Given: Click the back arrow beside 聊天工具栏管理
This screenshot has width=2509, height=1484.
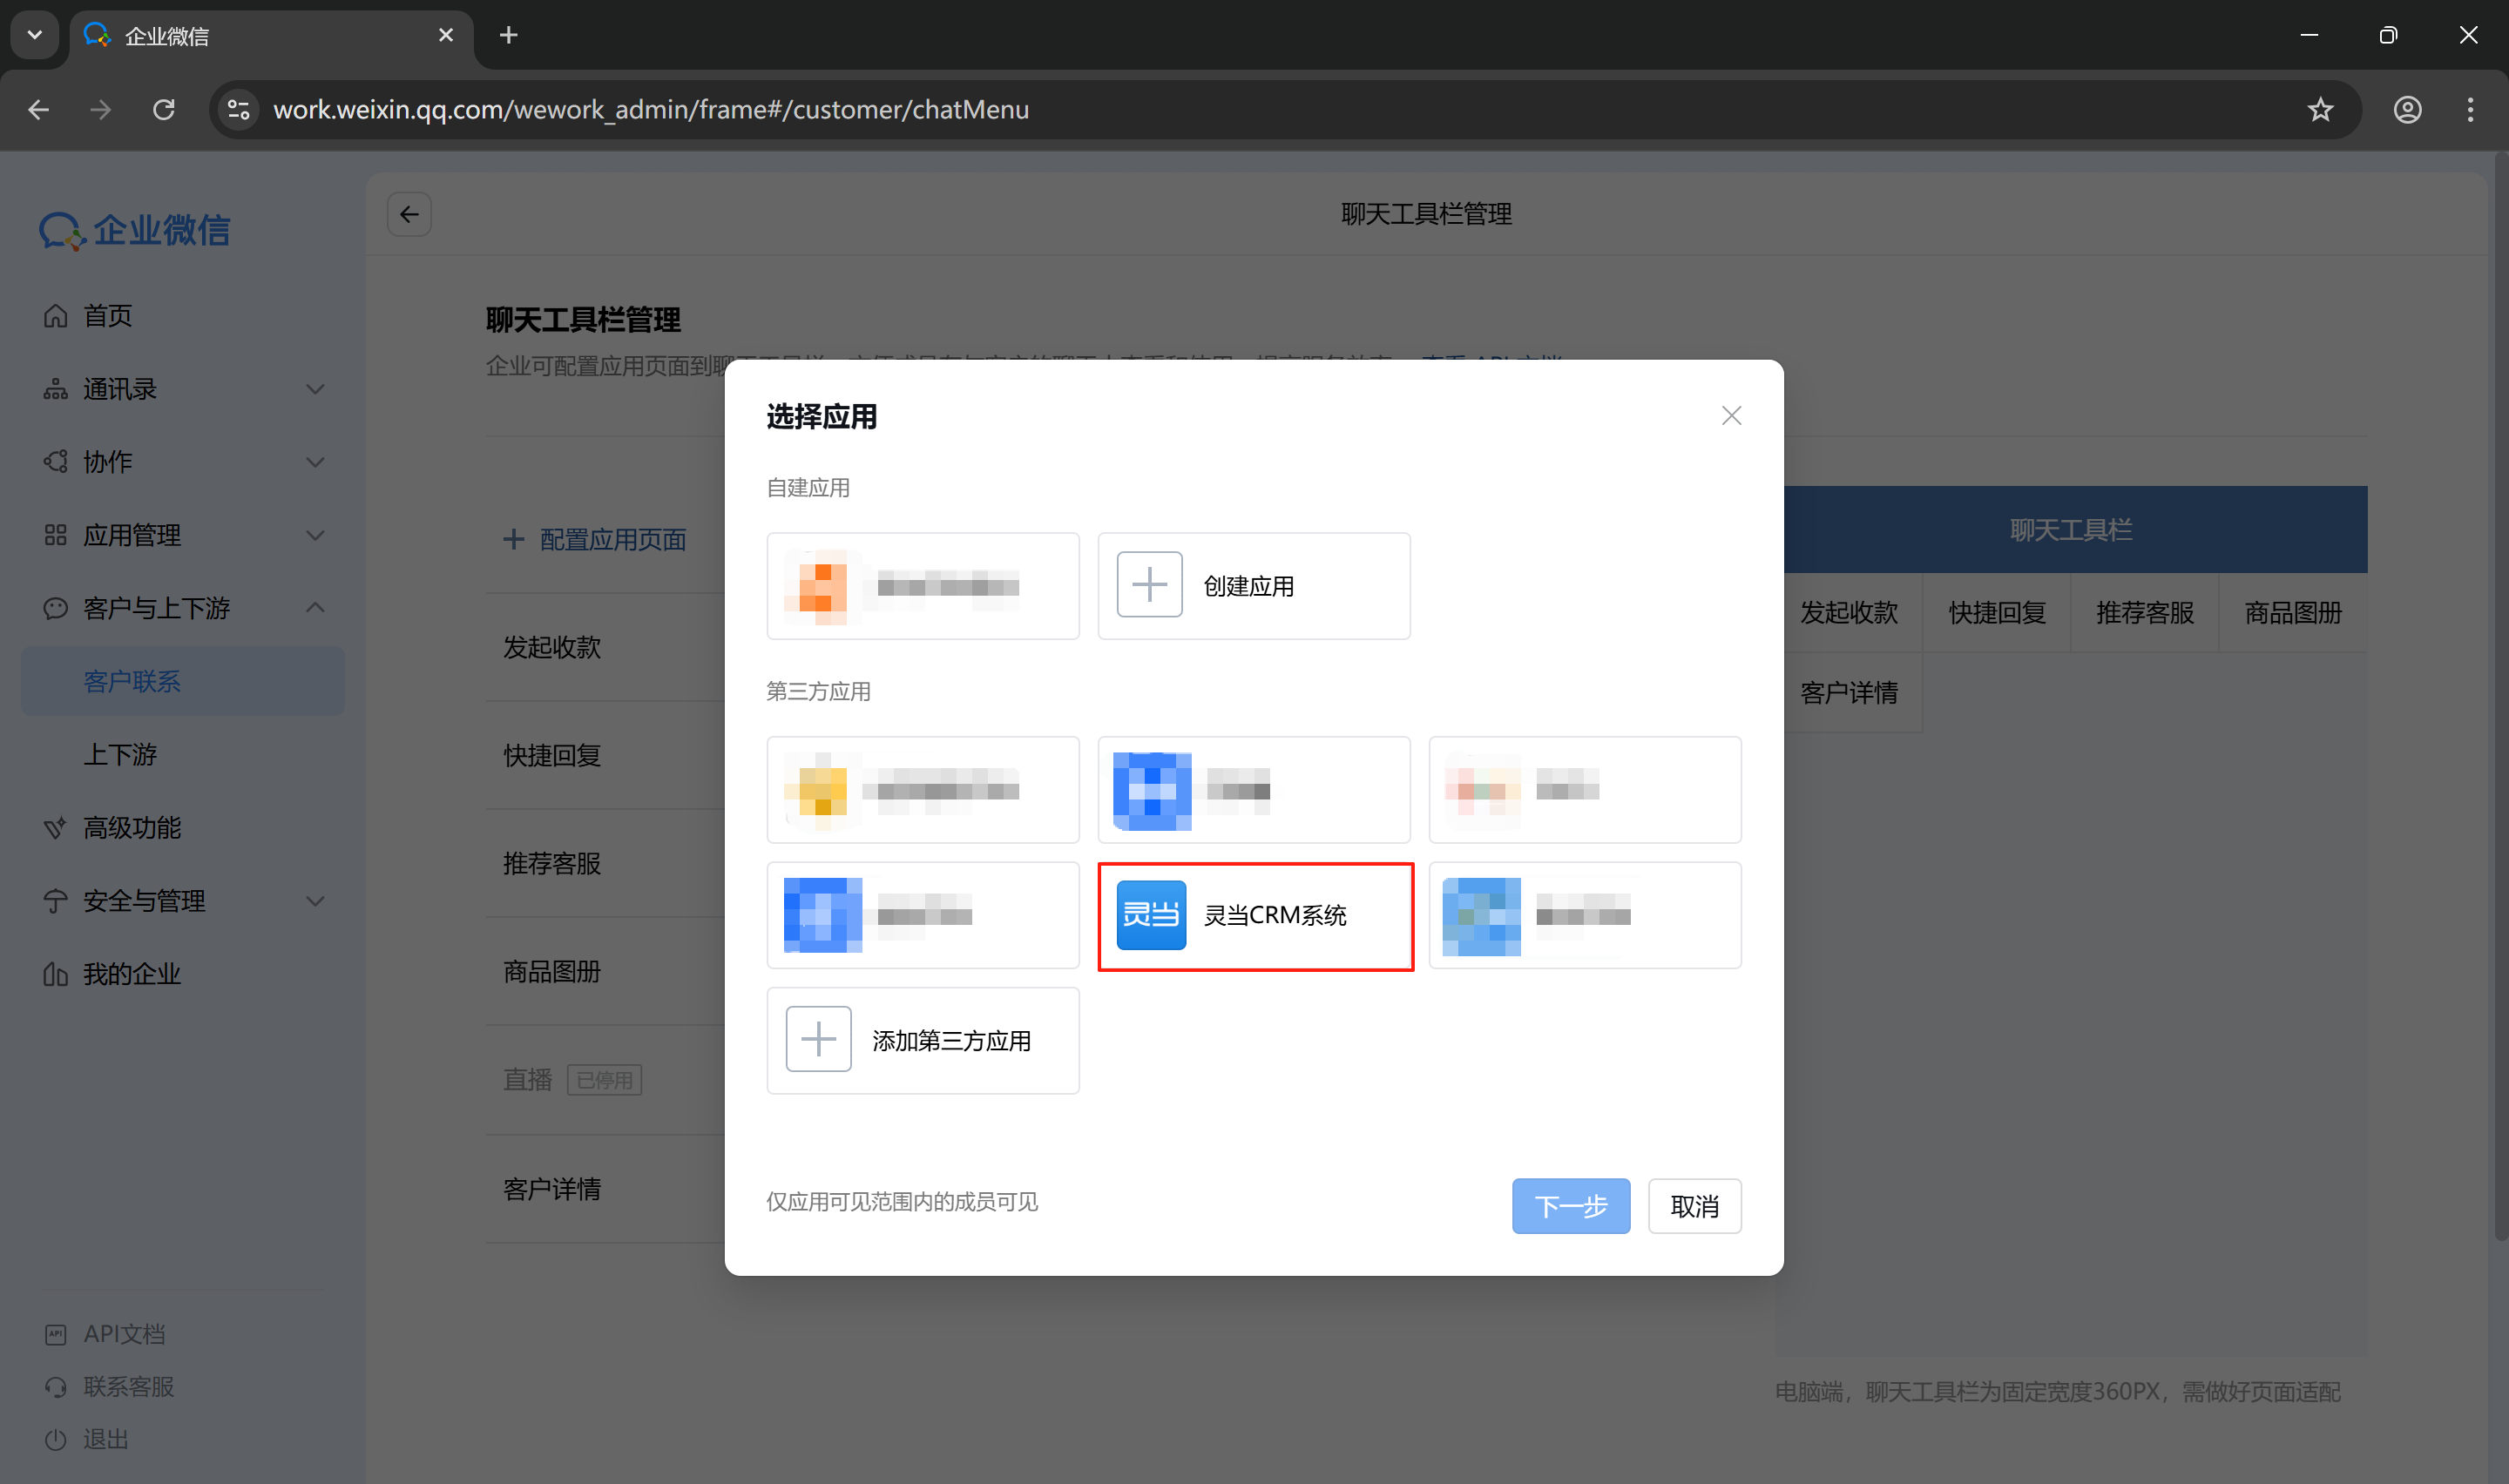Looking at the screenshot, I should 409,214.
